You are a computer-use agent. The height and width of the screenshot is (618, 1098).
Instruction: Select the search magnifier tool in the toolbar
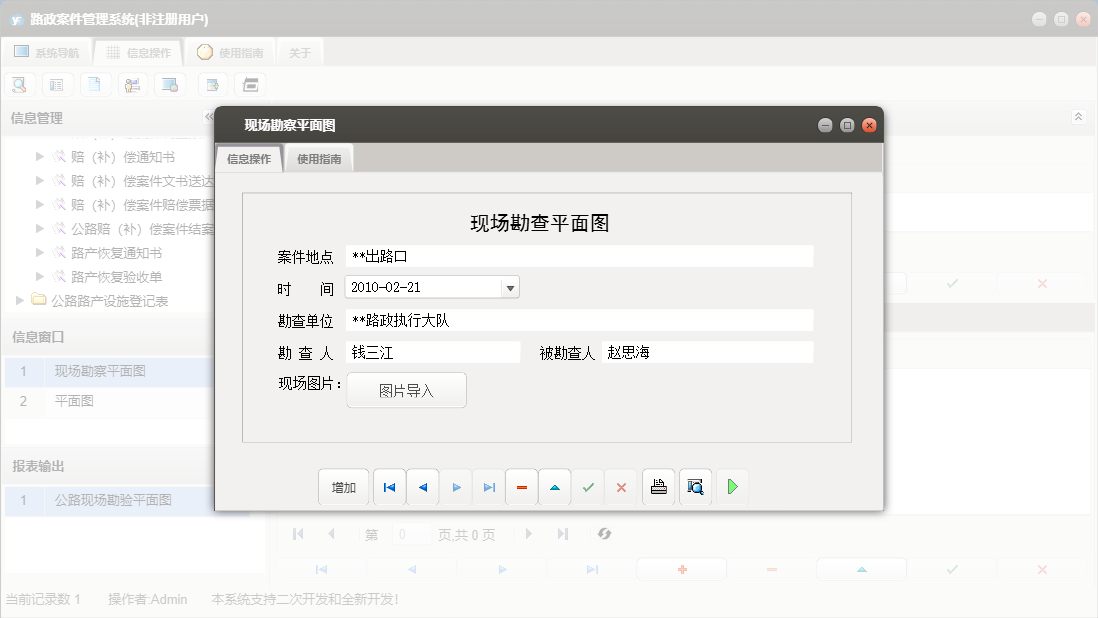[19, 84]
